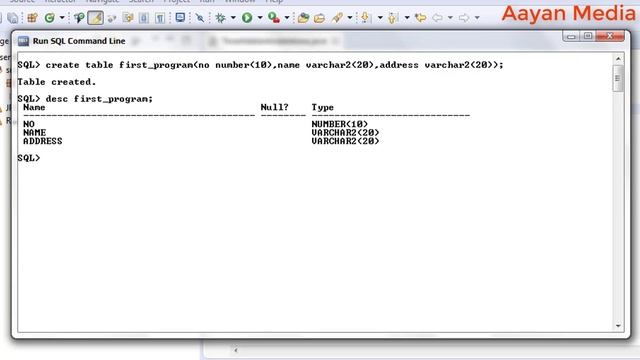Click the 'Run SQL Command Line' window title

[x=79, y=41]
